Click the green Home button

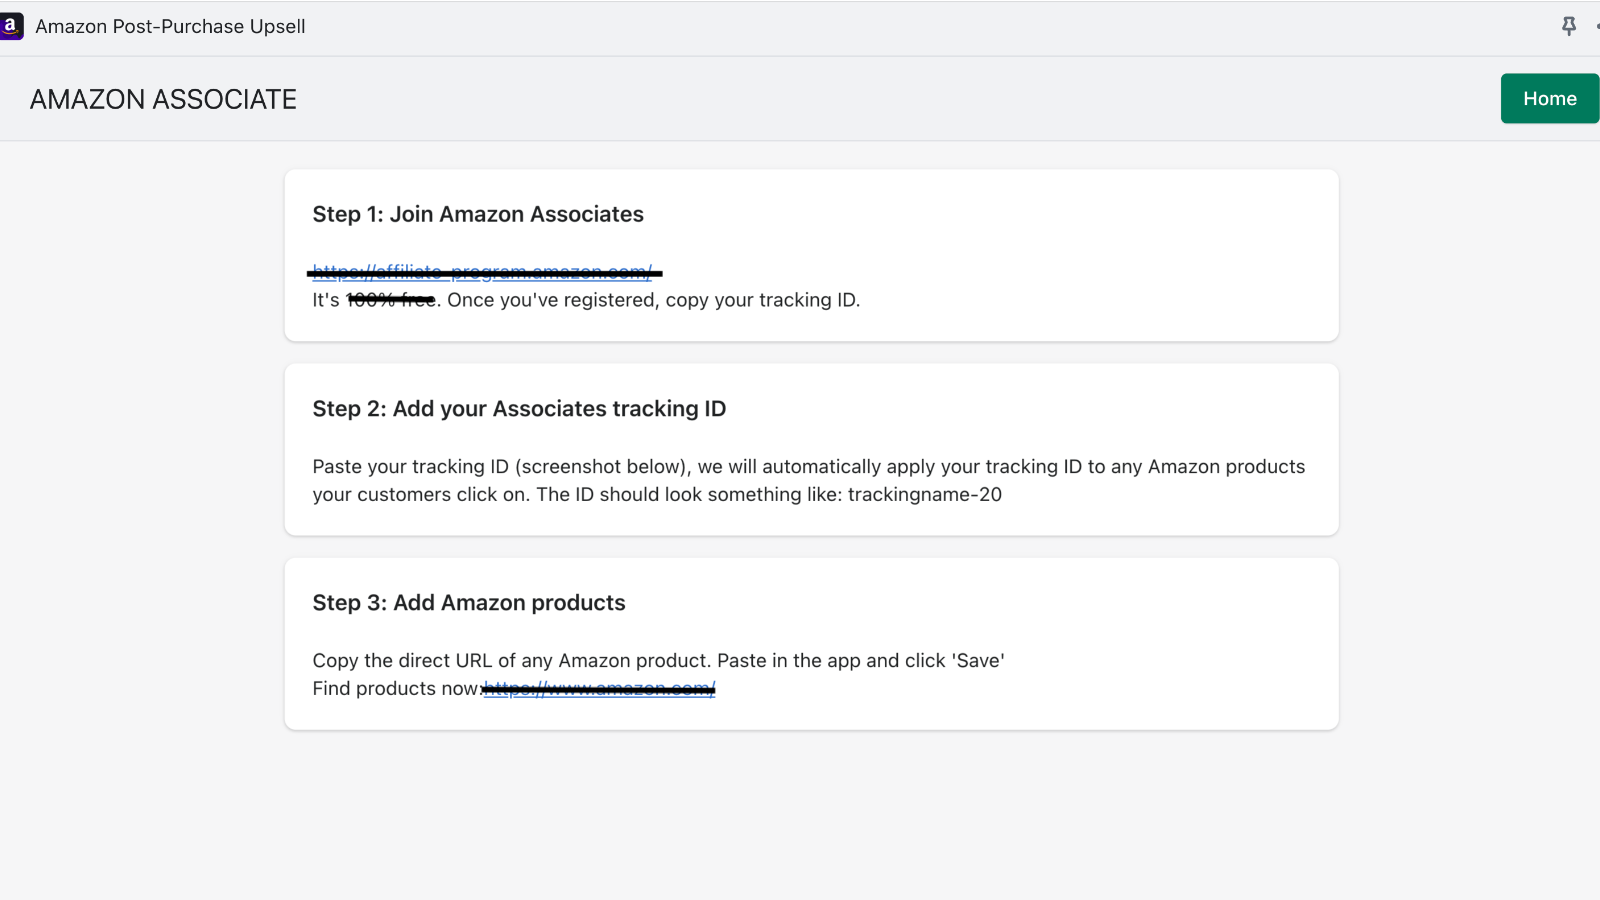tap(1549, 98)
